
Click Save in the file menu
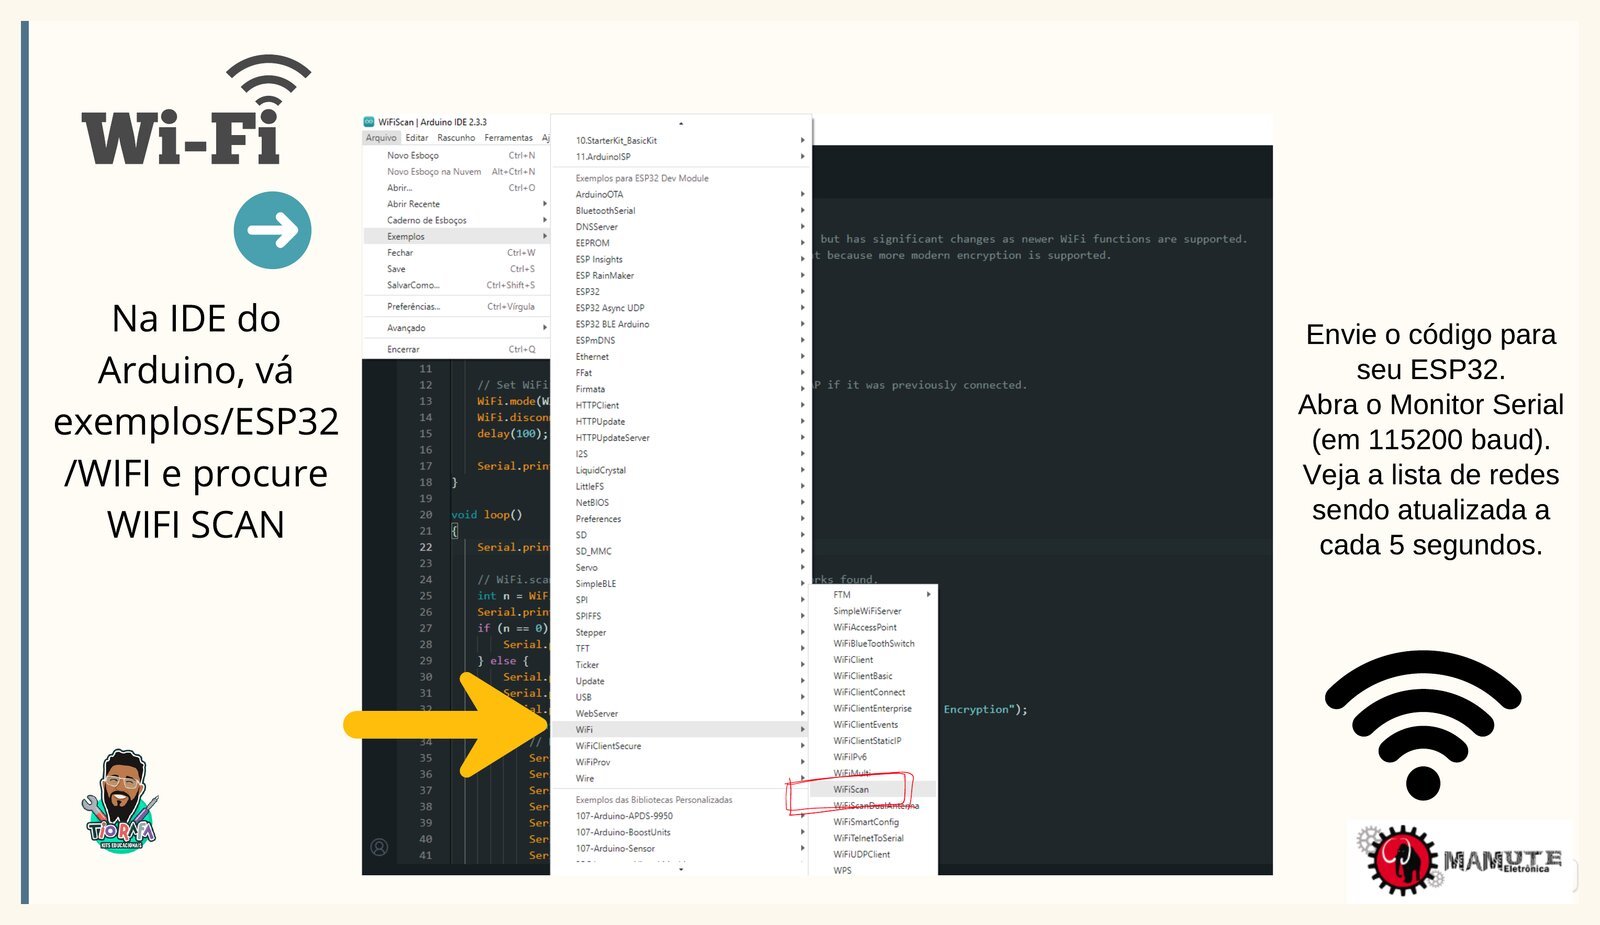click(456, 269)
